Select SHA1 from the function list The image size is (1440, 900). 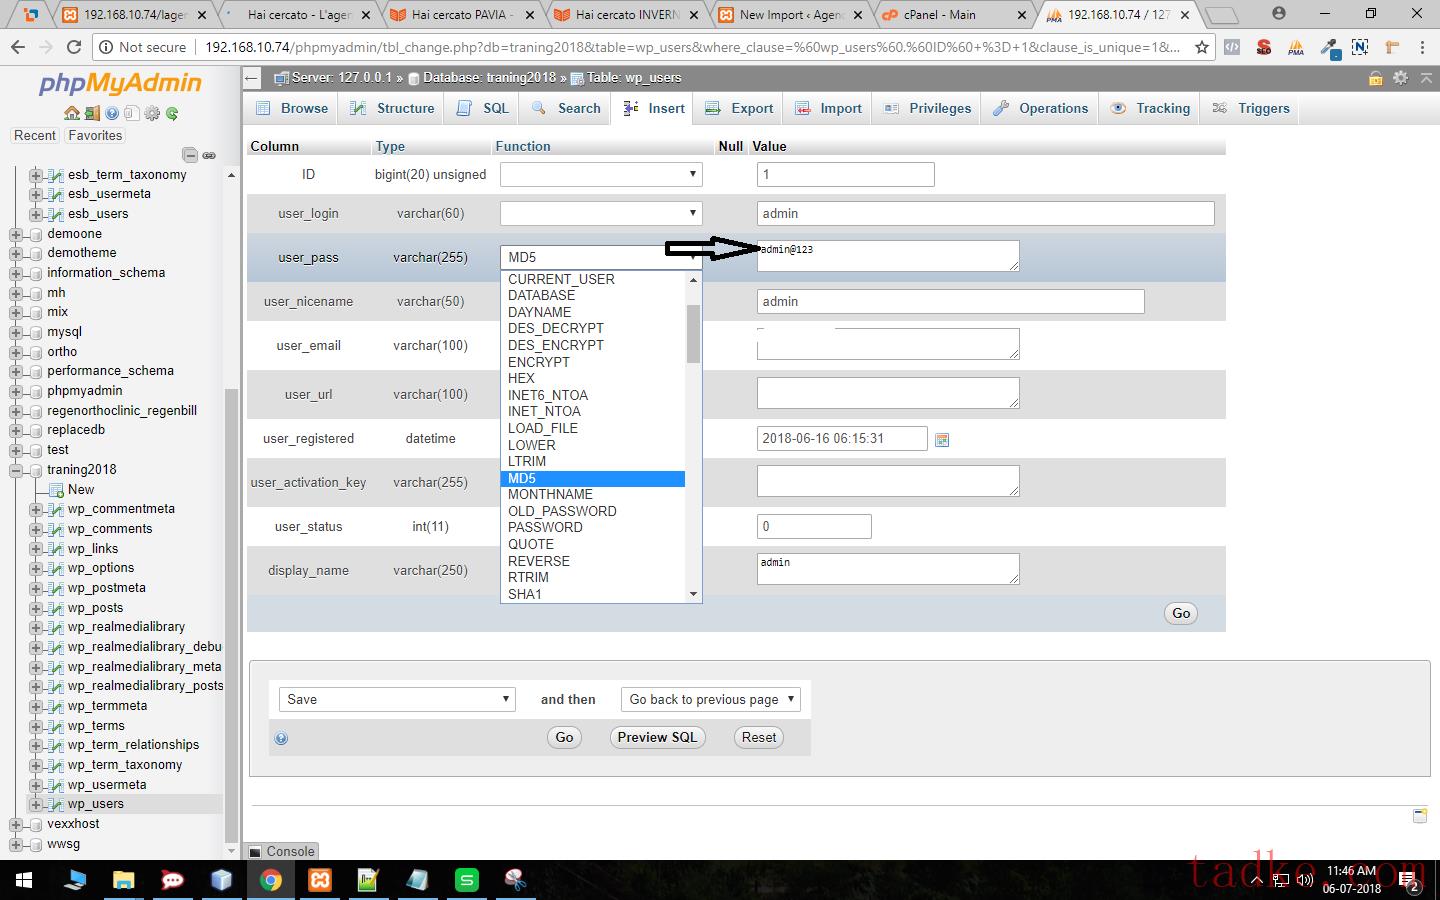525,594
